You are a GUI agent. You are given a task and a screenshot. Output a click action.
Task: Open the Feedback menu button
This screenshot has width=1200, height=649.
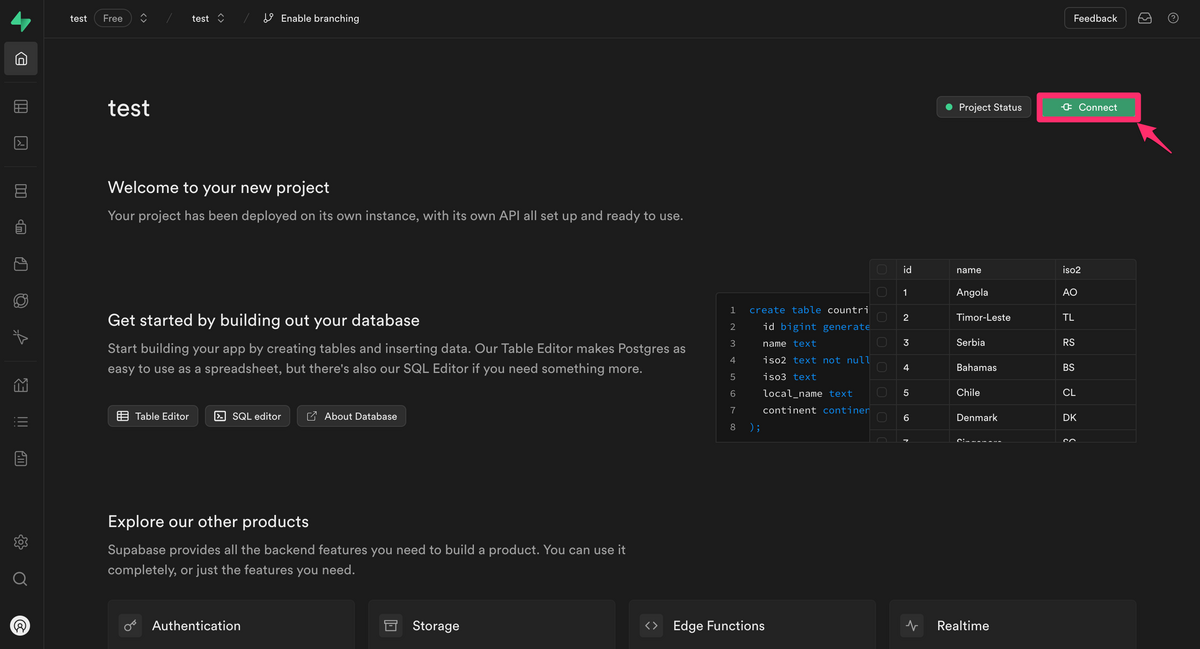[x=1095, y=19]
